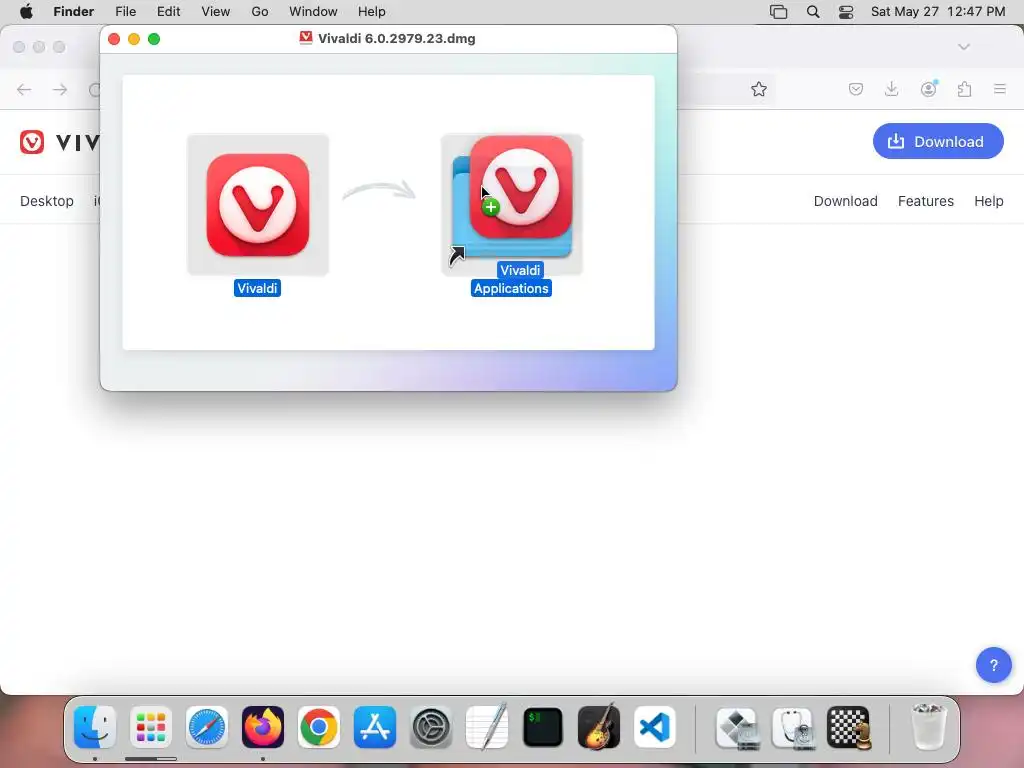
Task: Open Boot Camp Assistant from the Dock
Action: 738,727
